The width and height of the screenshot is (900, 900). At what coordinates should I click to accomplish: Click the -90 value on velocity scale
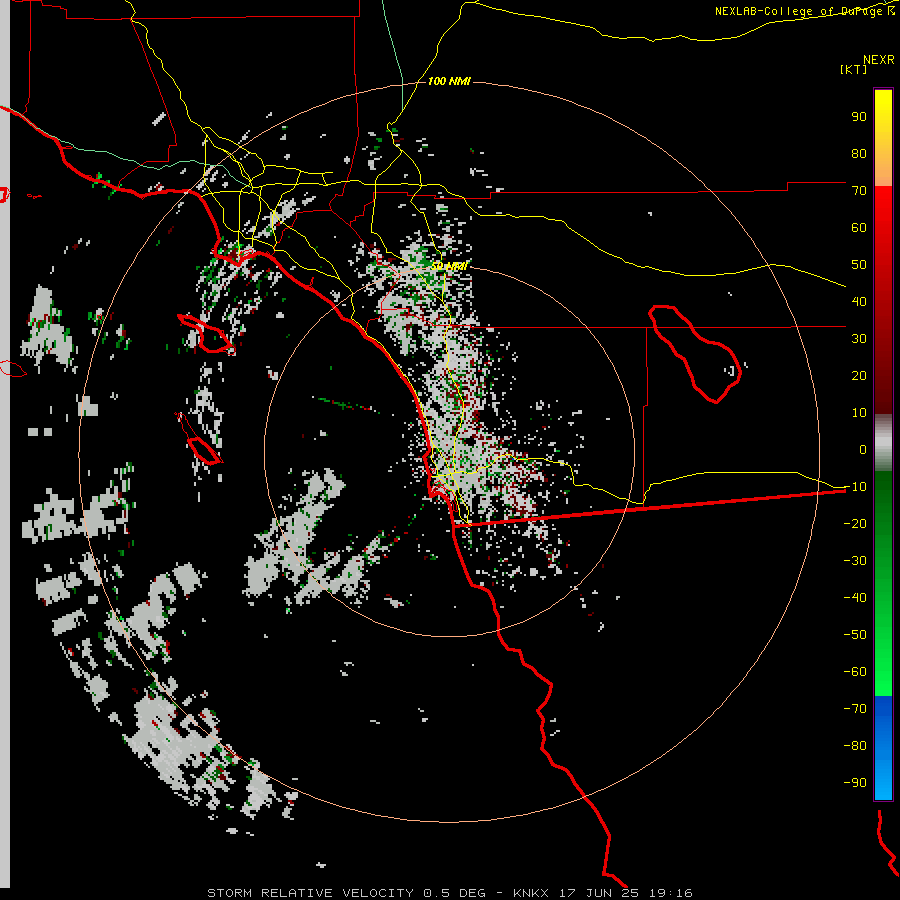tap(855, 783)
